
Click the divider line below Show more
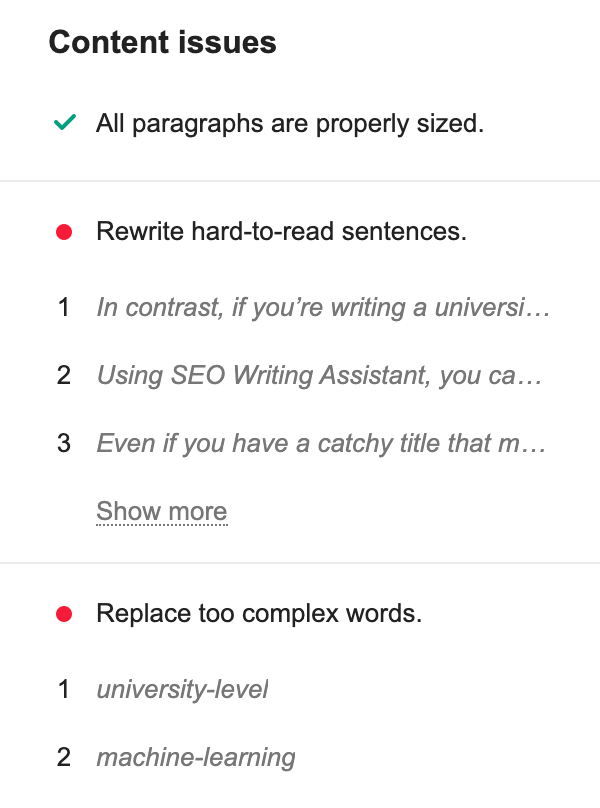tap(300, 563)
